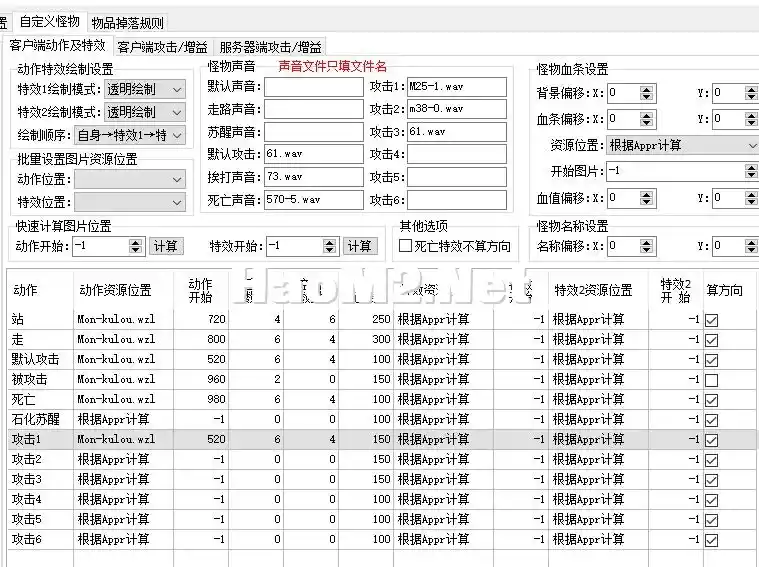
Task: Click the empty 攻击6 sound field
Action: point(457,200)
